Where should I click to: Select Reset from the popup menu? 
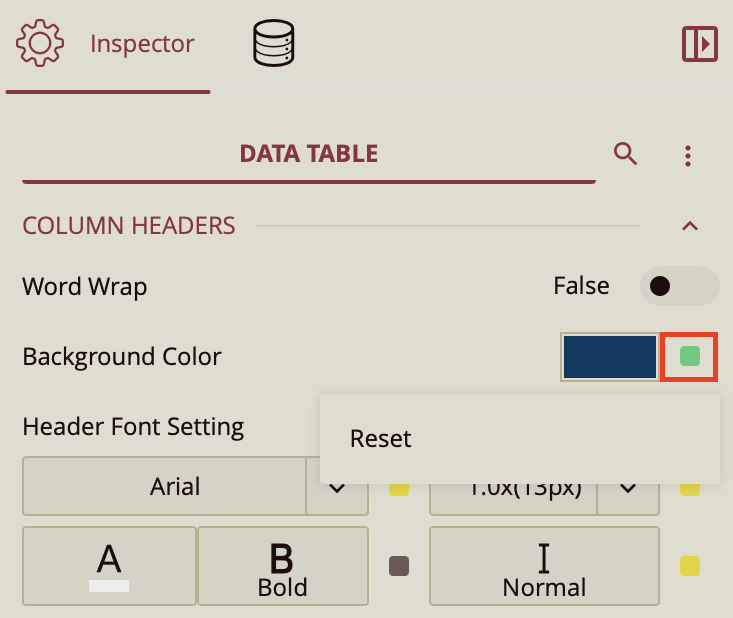381,439
